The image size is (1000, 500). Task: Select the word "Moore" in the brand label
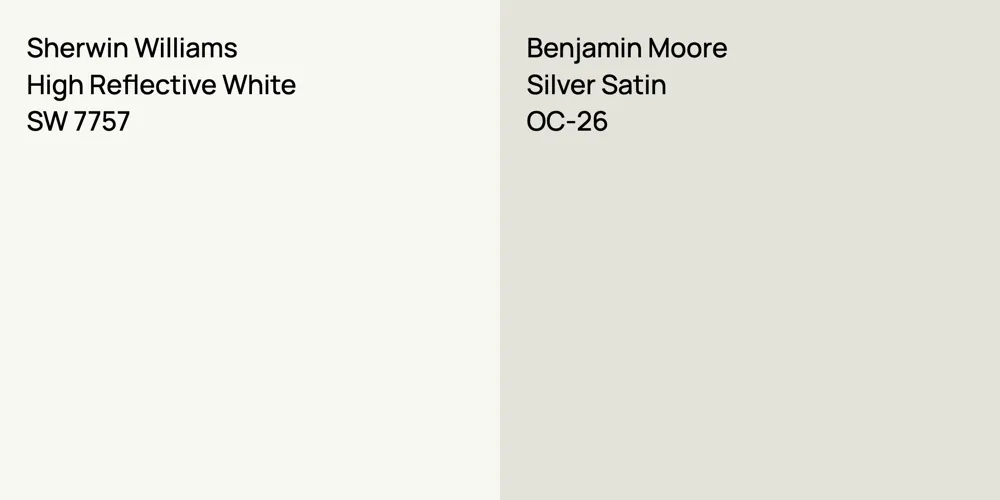[x=686, y=48]
